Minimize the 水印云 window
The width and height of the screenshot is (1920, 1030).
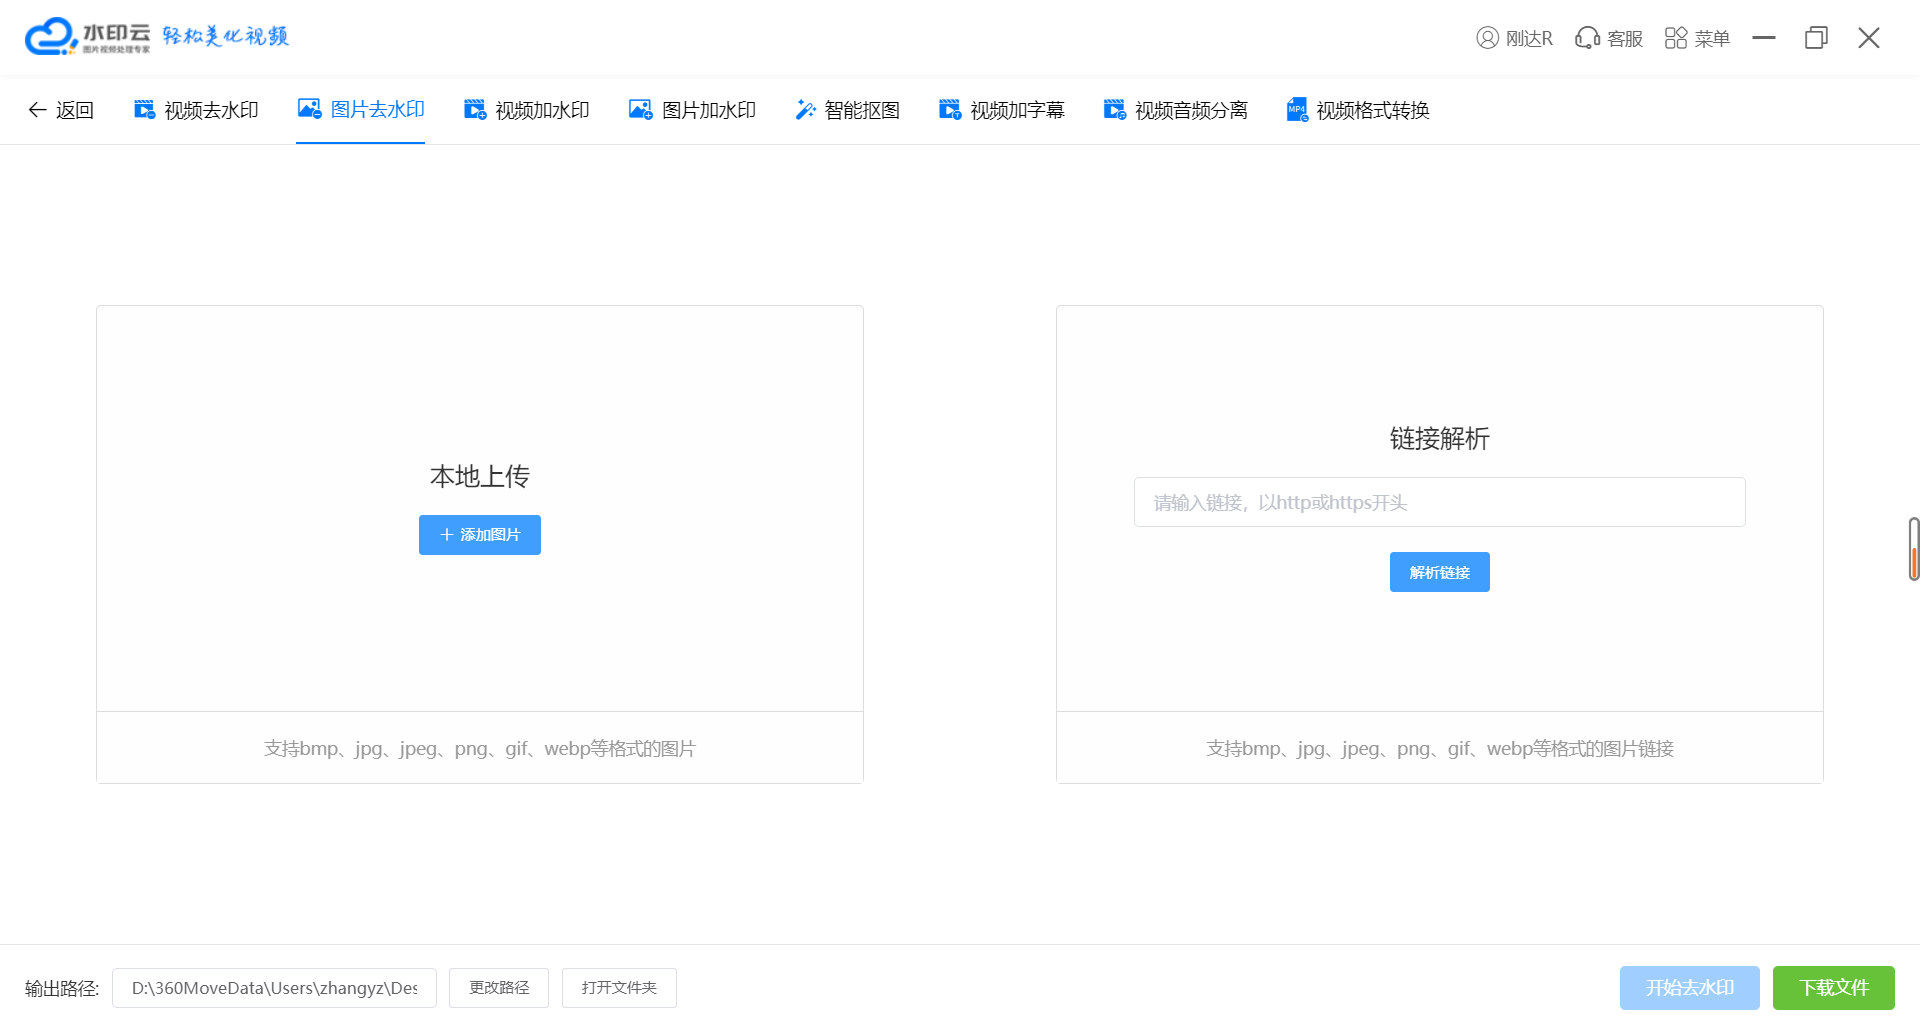click(x=1764, y=38)
